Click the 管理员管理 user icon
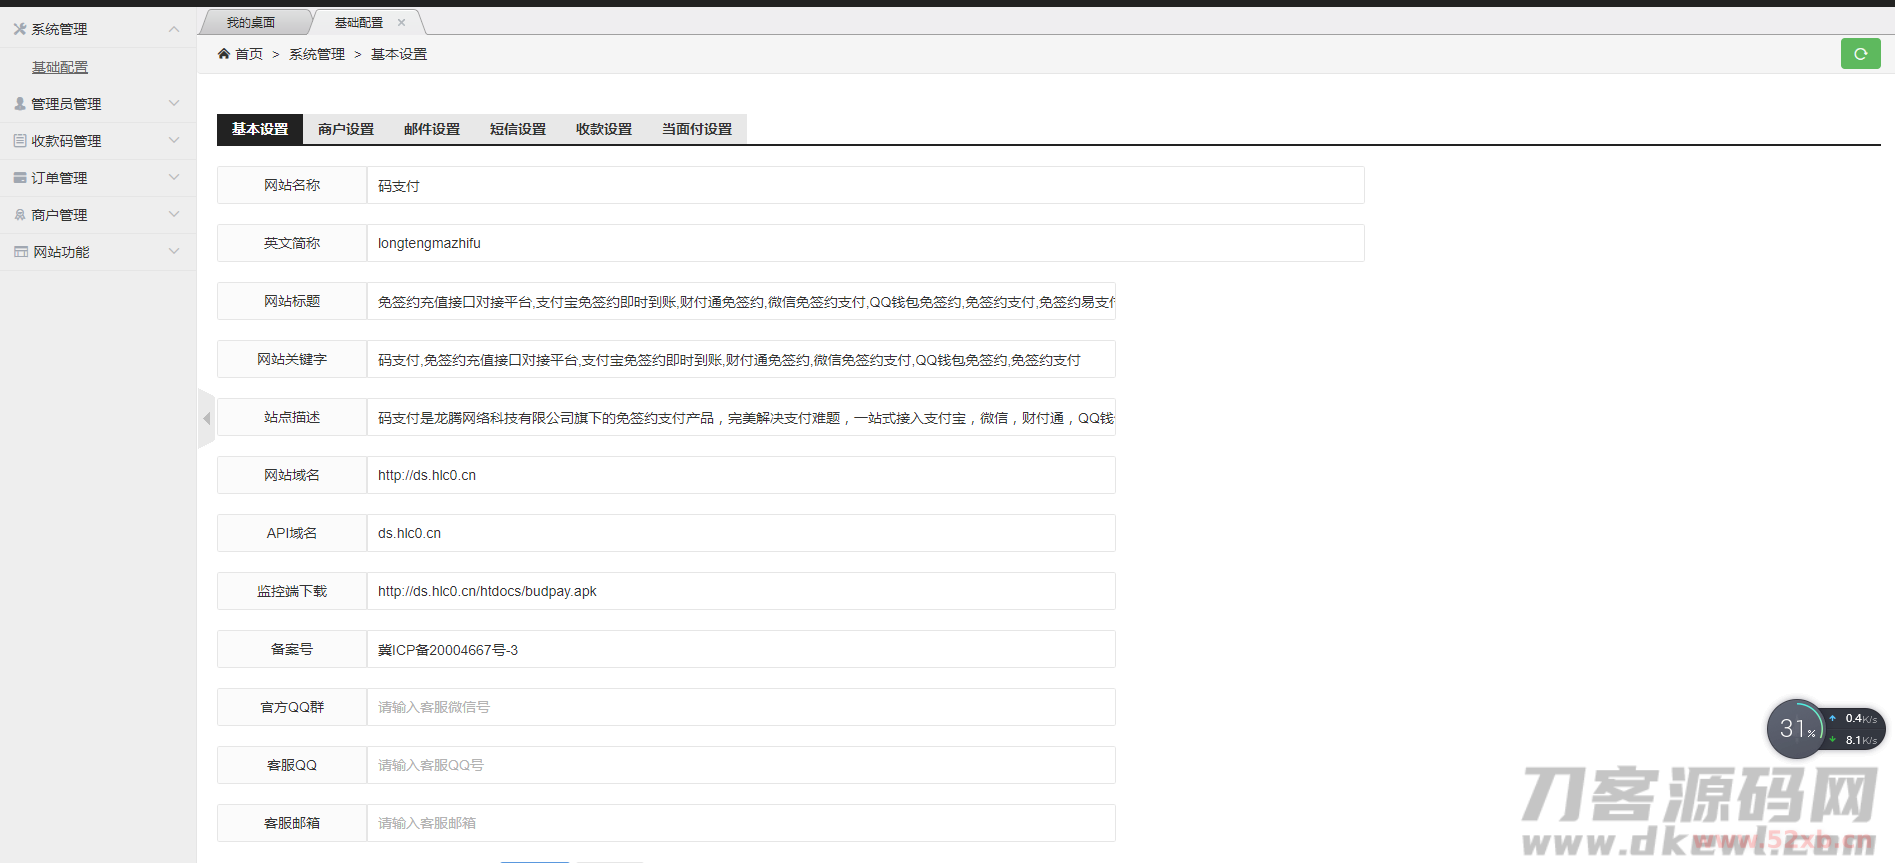 pyautogui.click(x=19, y=104)
